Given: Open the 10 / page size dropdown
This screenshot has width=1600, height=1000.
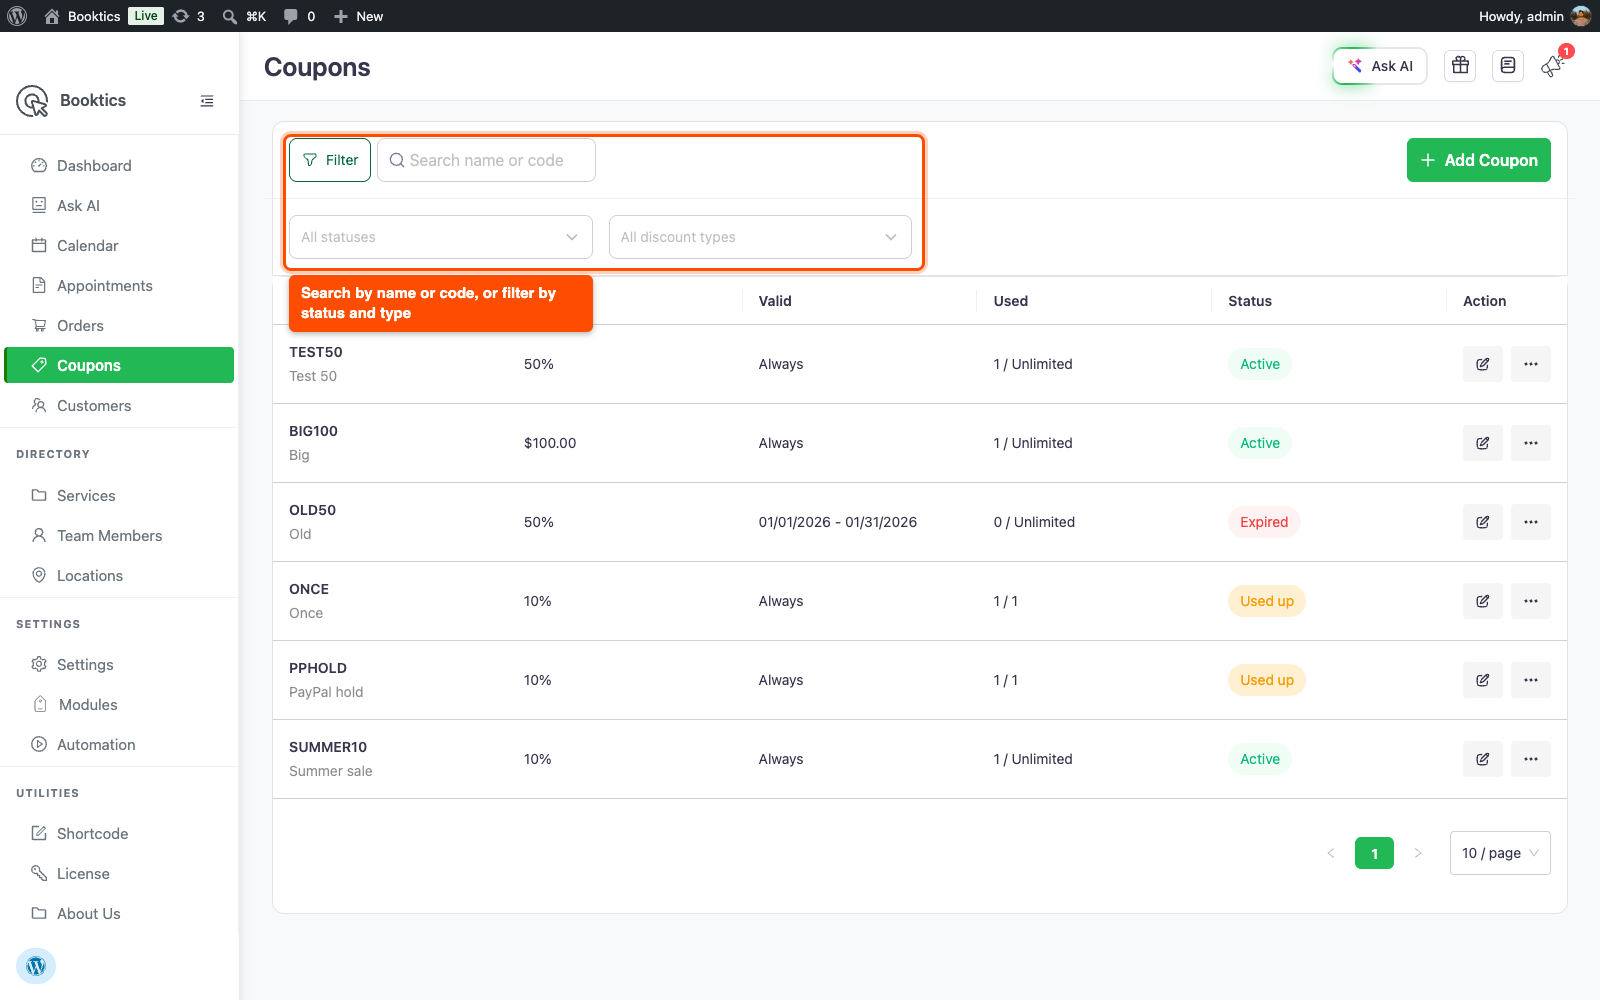Looking at the screenshot, I should (x=1500, y=853).
